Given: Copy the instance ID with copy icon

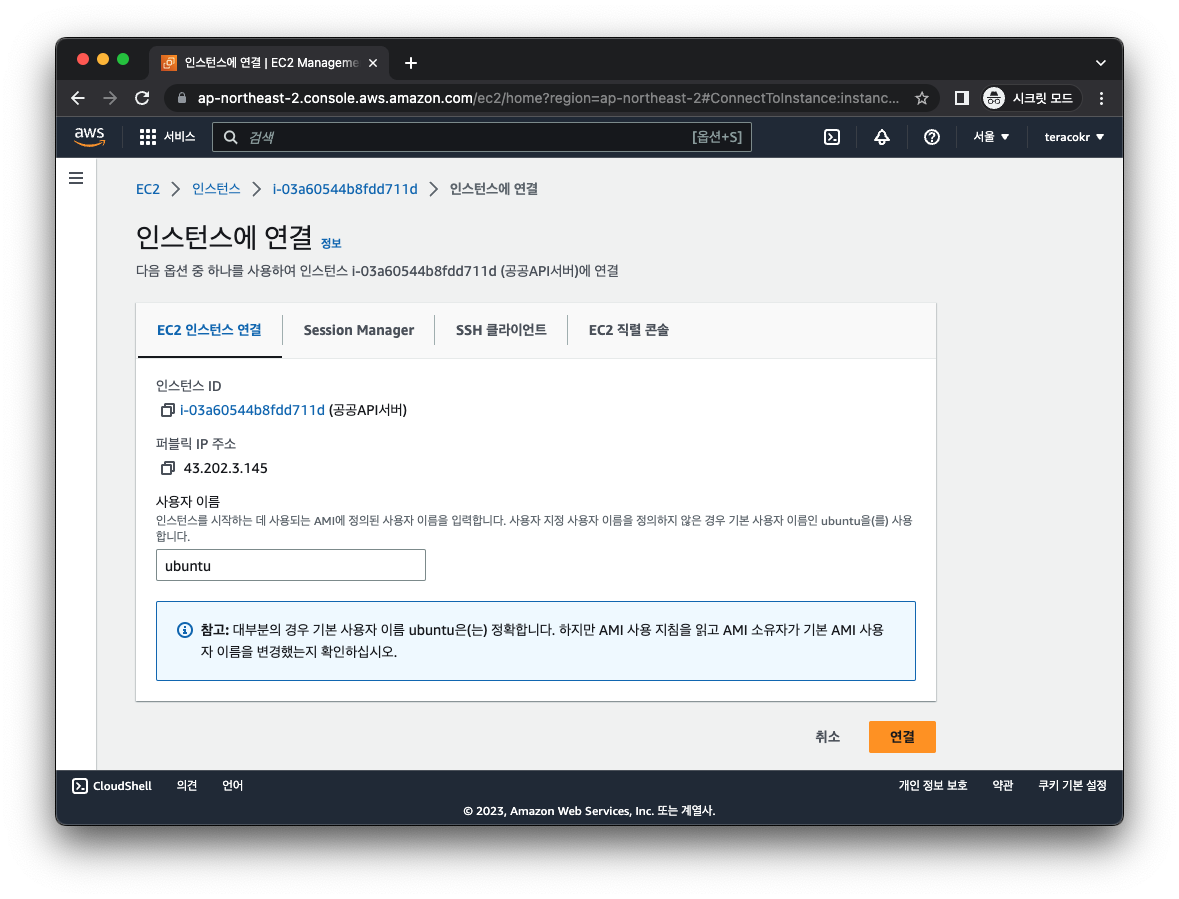Looking at the screenshot, I should click(168, 410).
